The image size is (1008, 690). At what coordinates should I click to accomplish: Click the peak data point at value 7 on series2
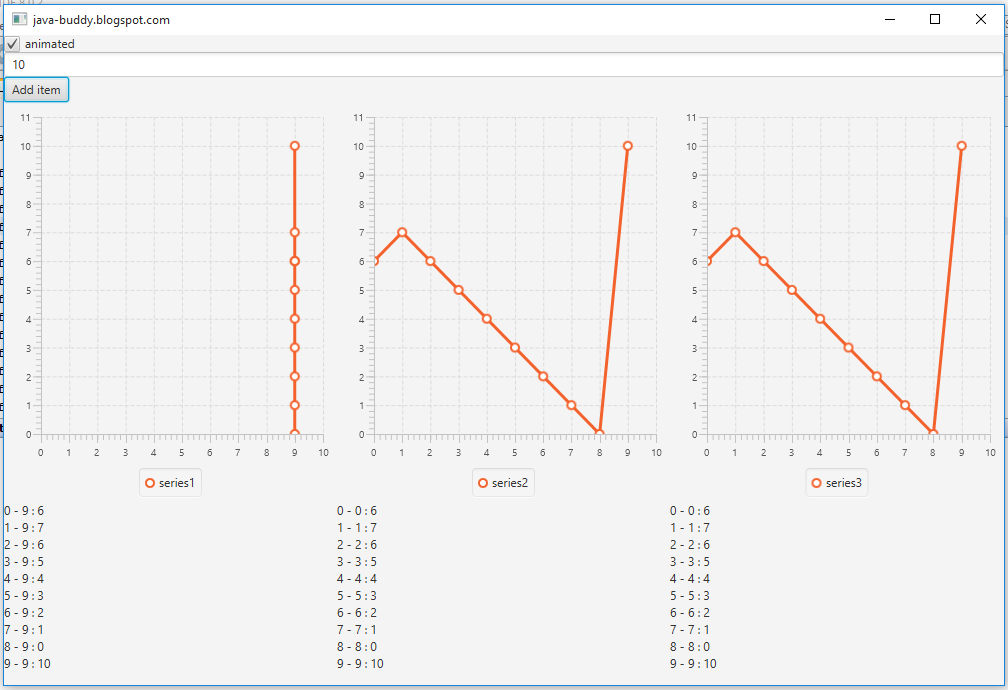404,231
